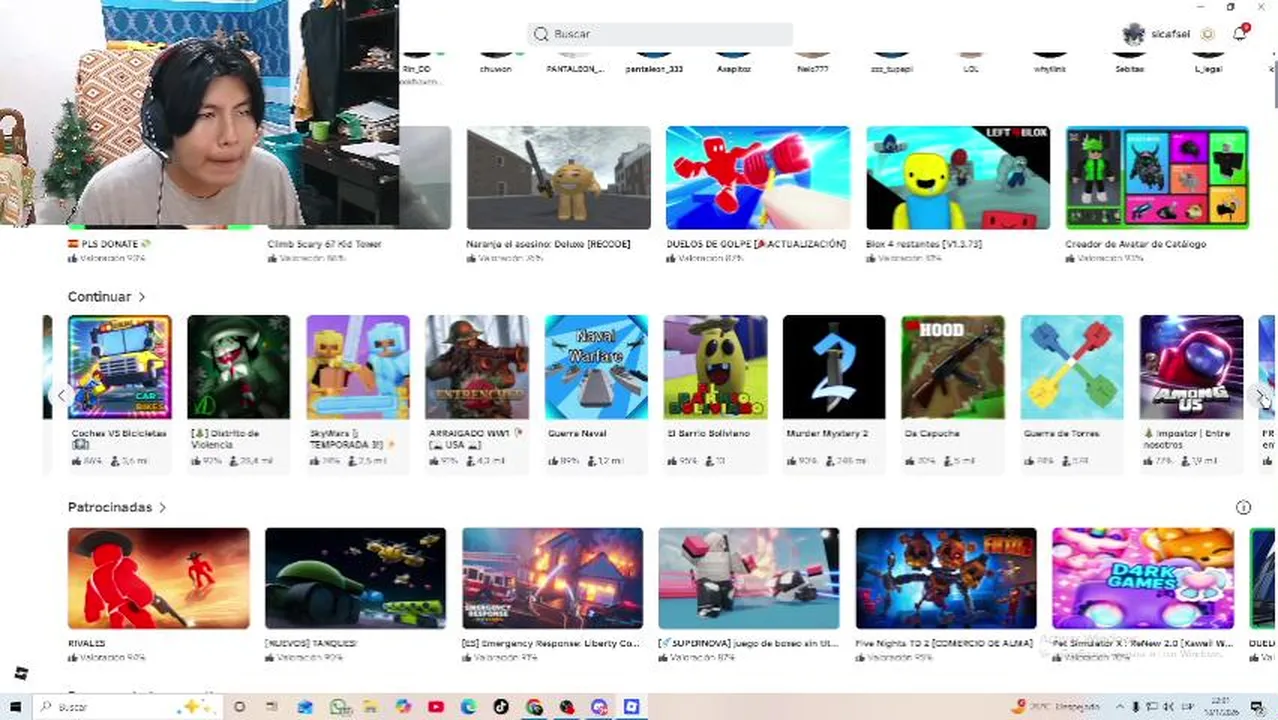The height and width of the screenshot is (720, 1278).
Task: Click the Buscar search field at top
Action: [660, 34]
